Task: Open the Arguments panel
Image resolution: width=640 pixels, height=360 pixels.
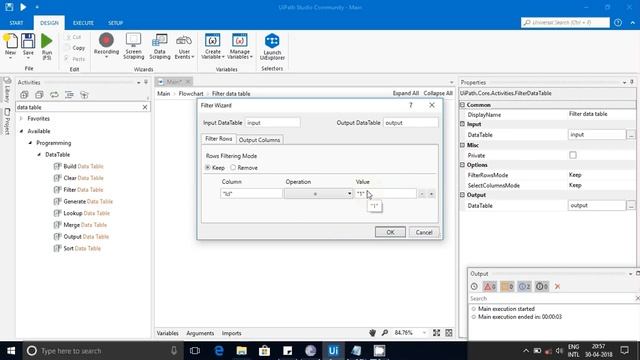Action: 200,333
